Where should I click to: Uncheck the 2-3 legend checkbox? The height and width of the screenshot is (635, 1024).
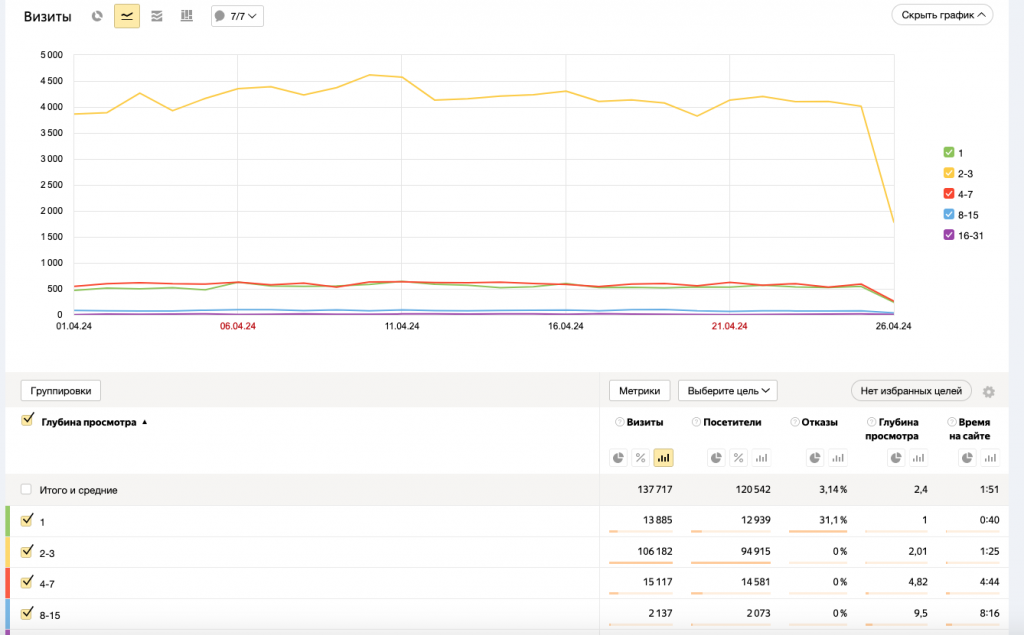[x=949, y=173]
